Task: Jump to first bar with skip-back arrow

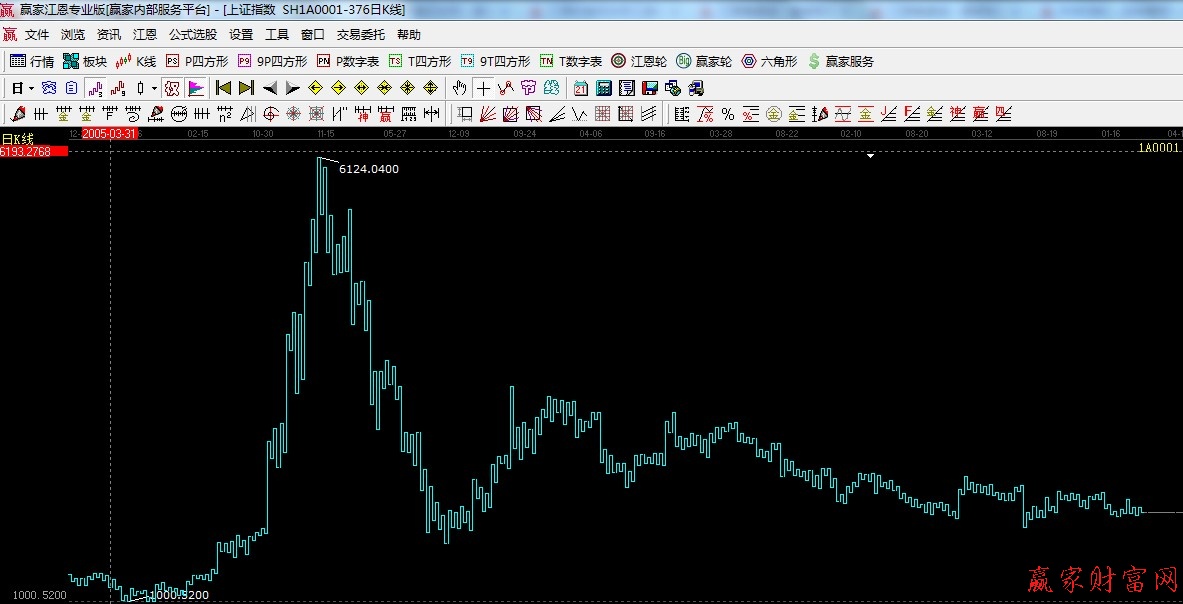Action: 223,88
